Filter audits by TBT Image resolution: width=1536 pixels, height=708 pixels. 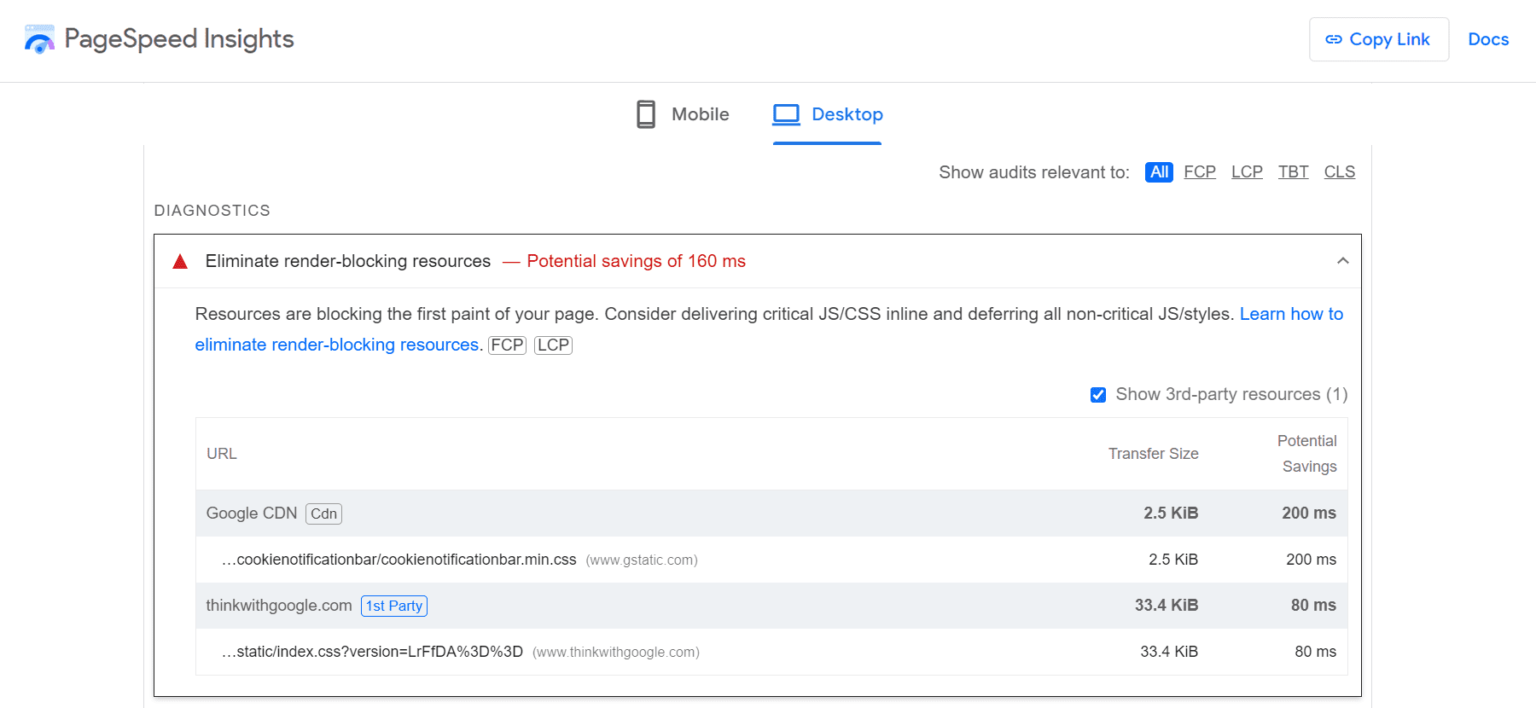click(1293, 171)
